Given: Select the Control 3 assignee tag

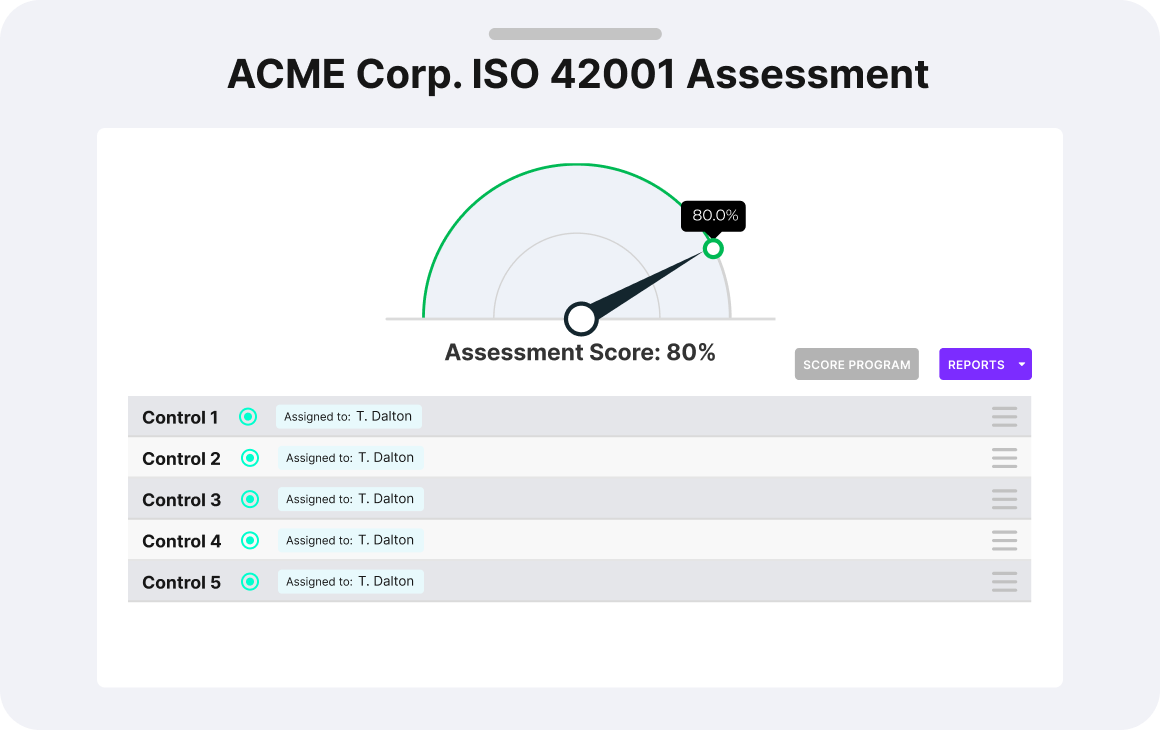Looking at the screenshot, I should (x=351, y=499).
